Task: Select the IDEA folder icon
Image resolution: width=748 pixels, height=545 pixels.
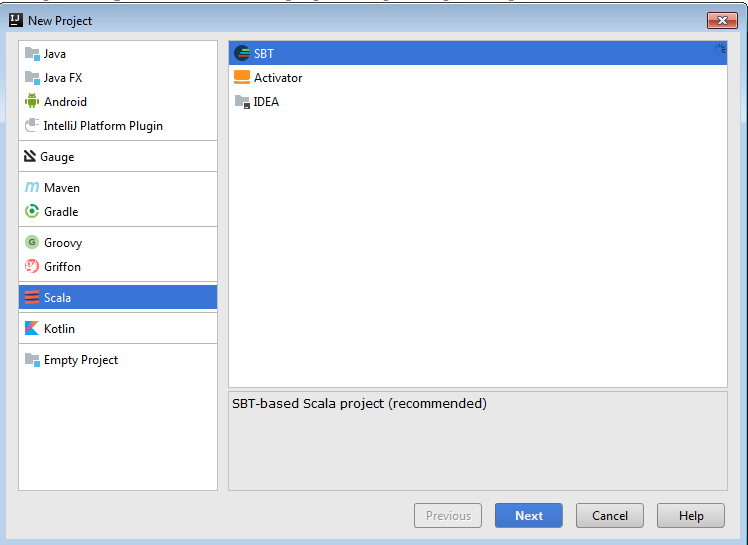Action: [x=242, y=102]
